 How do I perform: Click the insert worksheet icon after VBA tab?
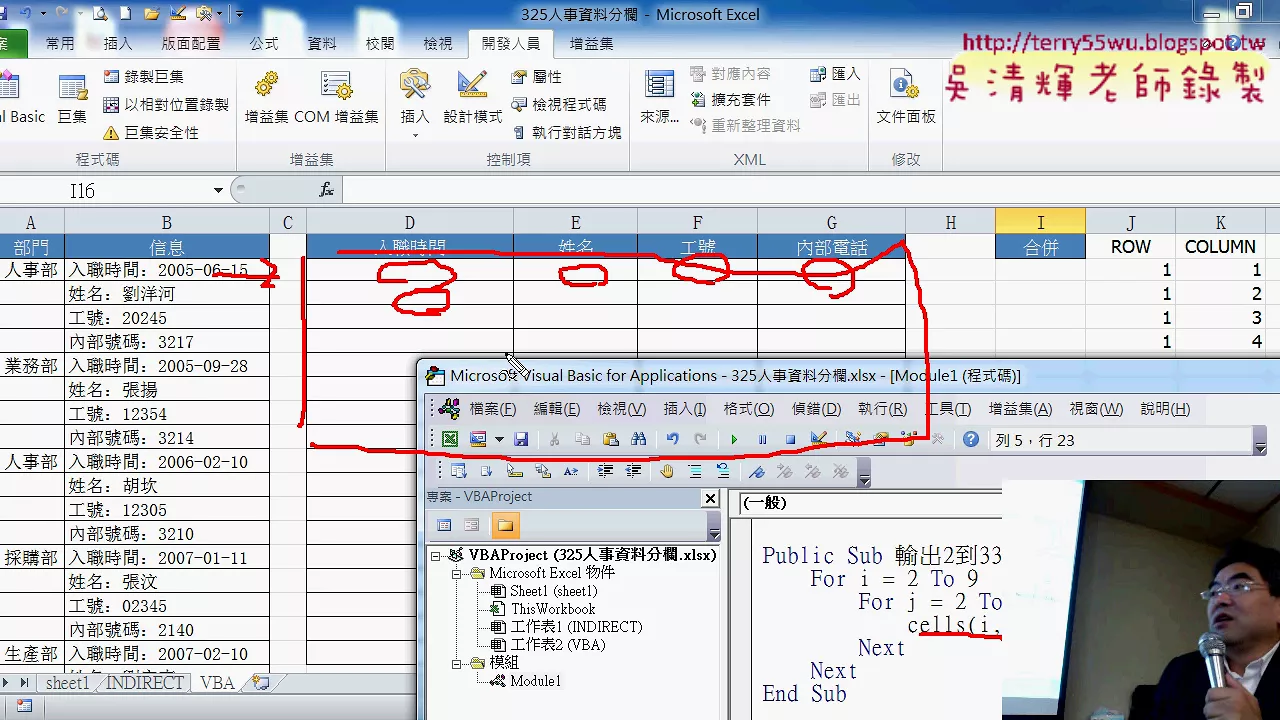261,683
